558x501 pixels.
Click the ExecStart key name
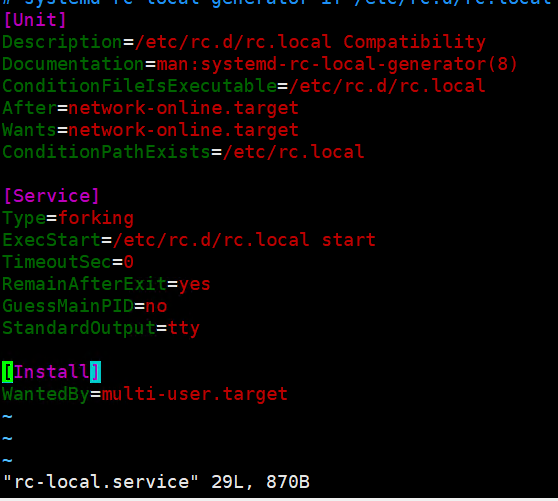pos(52,240)
